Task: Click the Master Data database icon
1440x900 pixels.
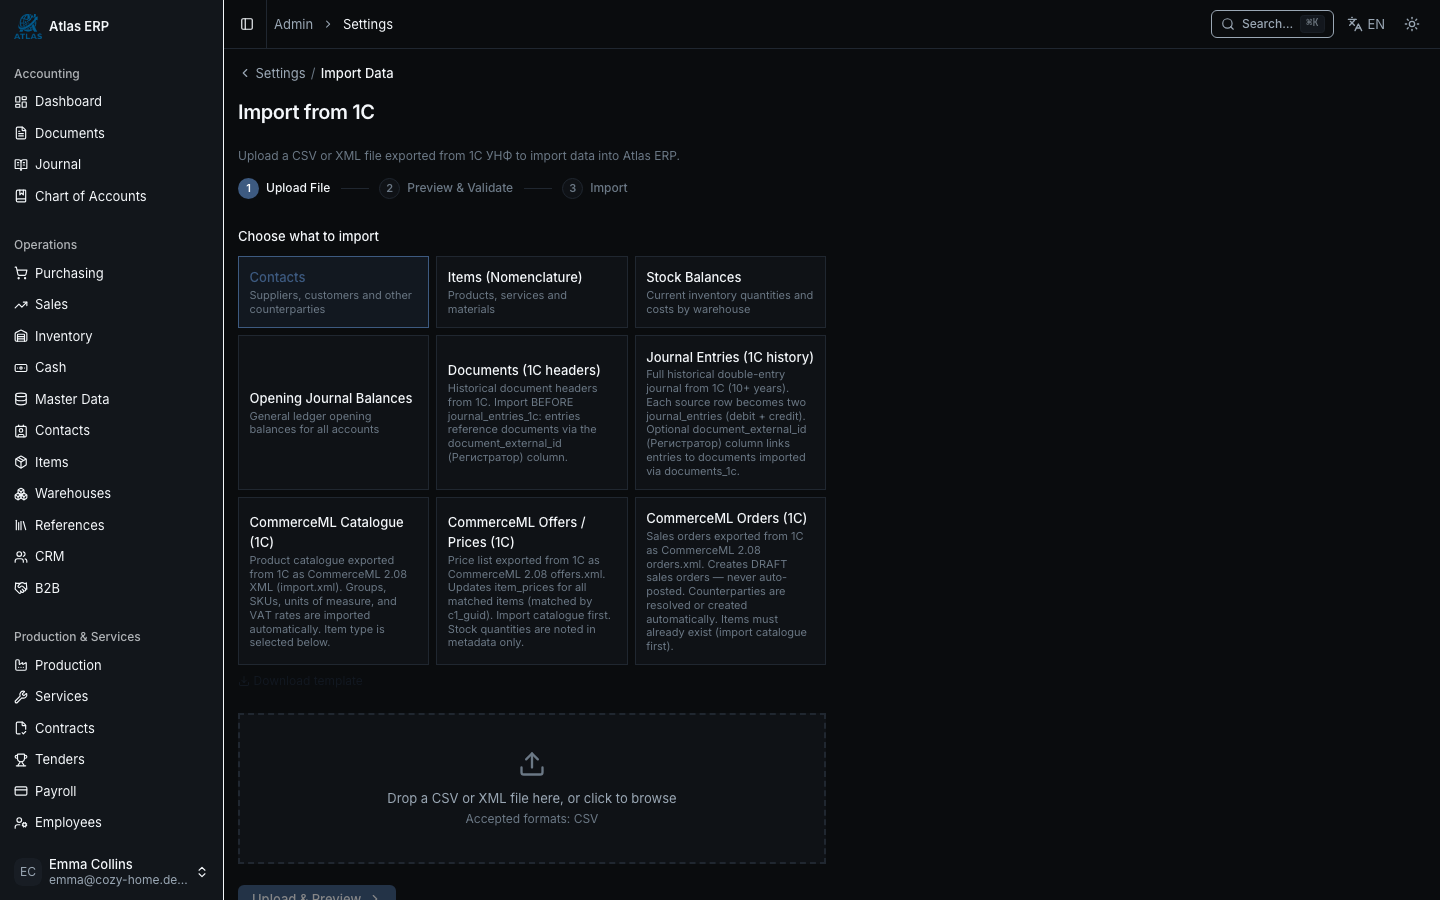Action: point(21,399)
